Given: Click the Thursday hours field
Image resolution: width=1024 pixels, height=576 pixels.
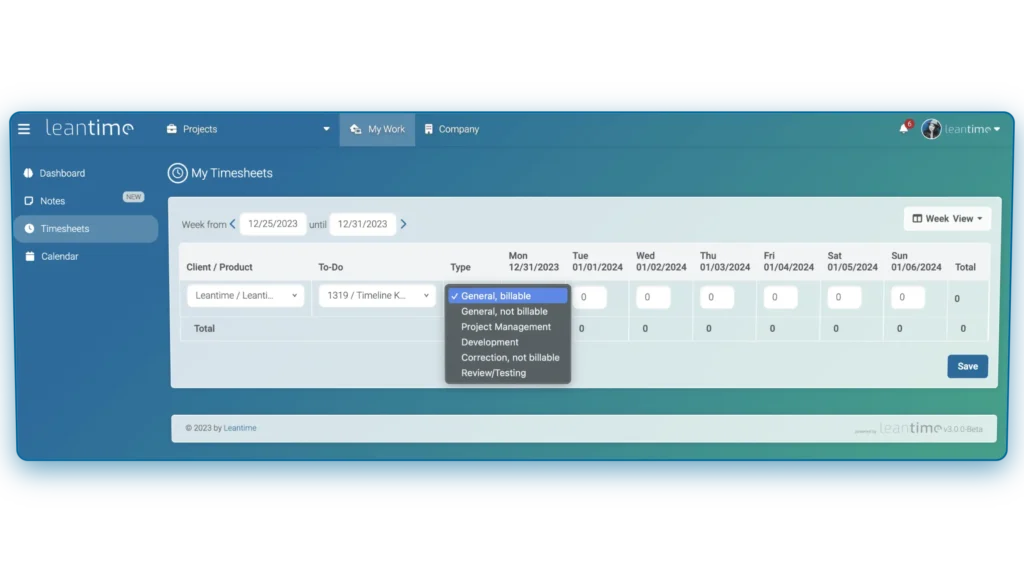Looking at the screenshot, I should pyautogui.click(x=717, y=297).
